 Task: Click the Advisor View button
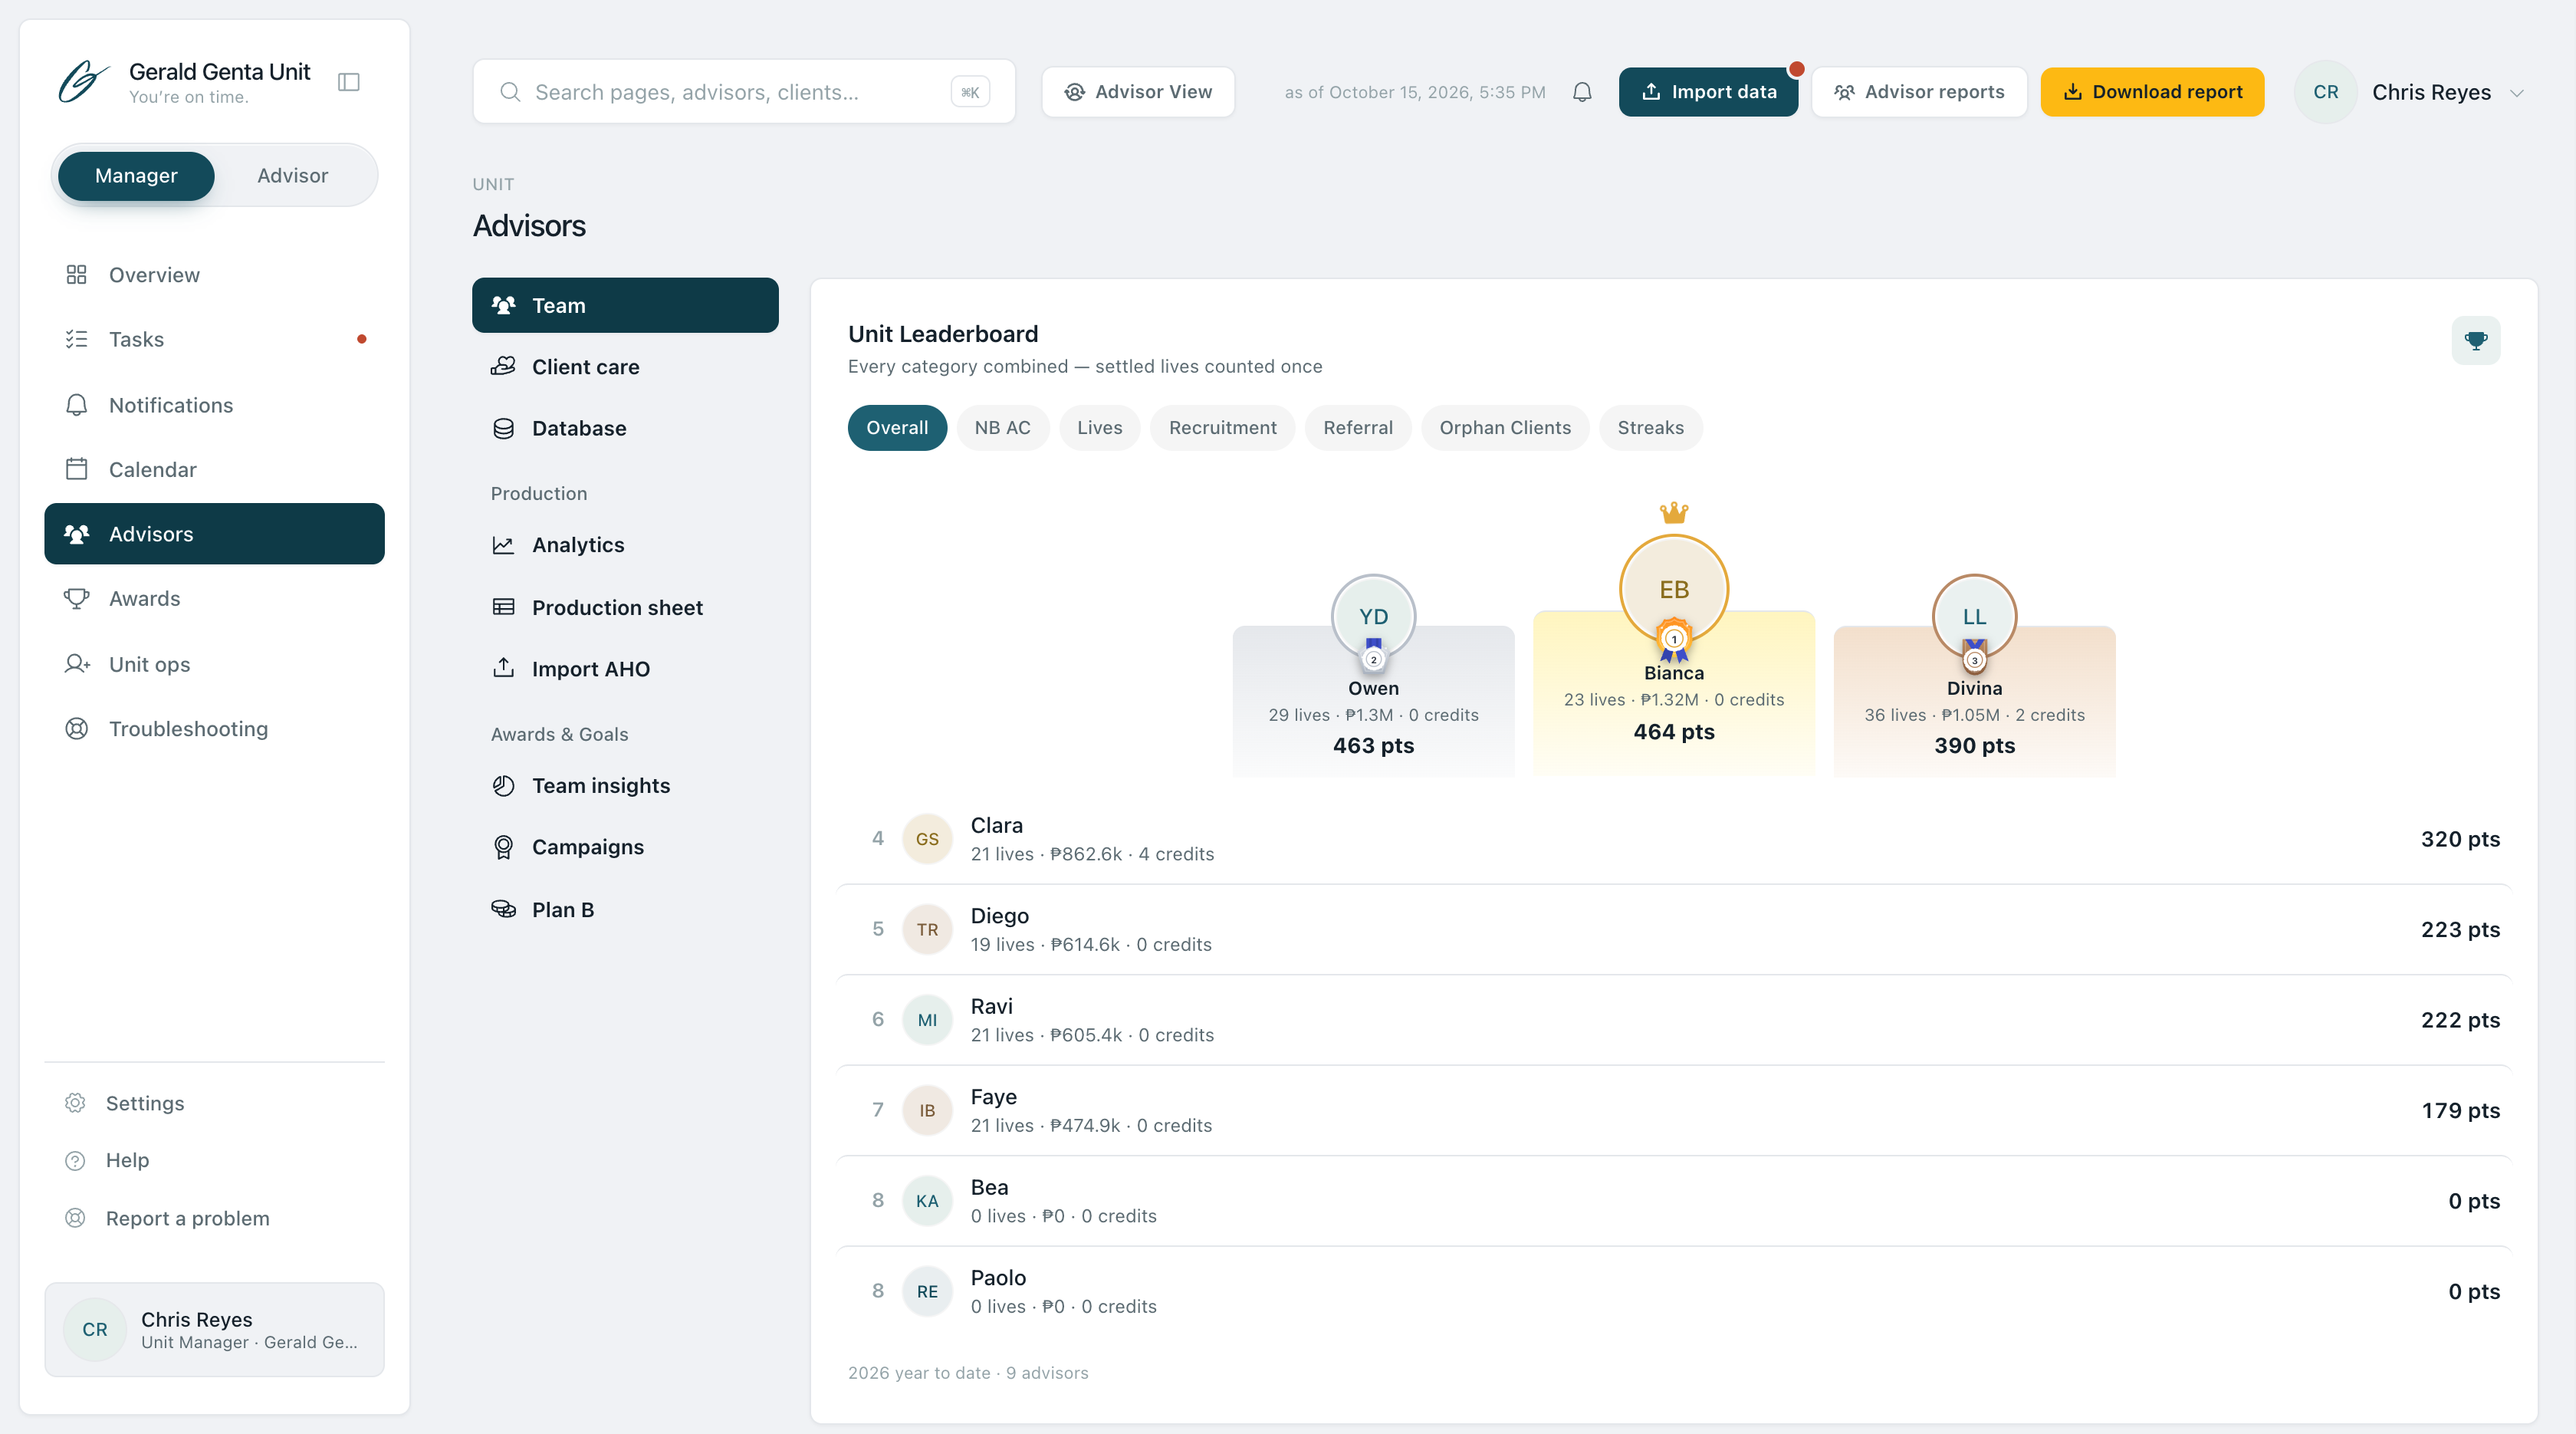point(1138,92)
